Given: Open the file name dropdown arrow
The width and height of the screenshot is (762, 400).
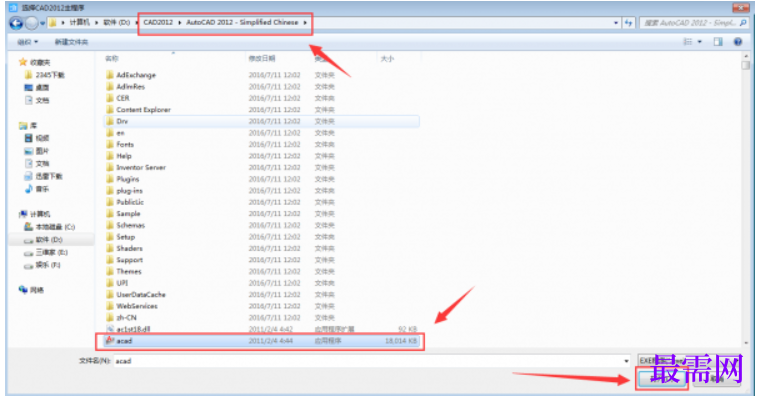Looking at the screenshot, I should point(626,361).
